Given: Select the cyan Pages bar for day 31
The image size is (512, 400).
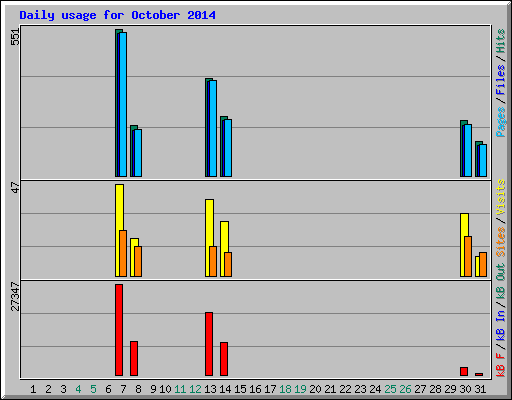Looking at the screenshot, I should (483, 160).
